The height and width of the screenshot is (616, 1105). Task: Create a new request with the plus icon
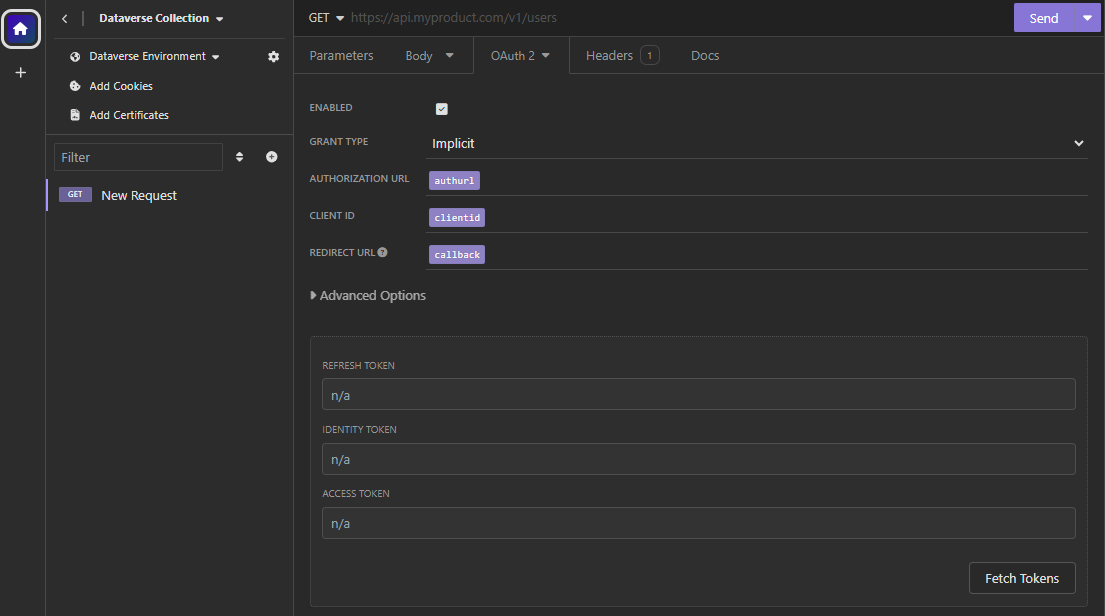[x=271, y=157]
